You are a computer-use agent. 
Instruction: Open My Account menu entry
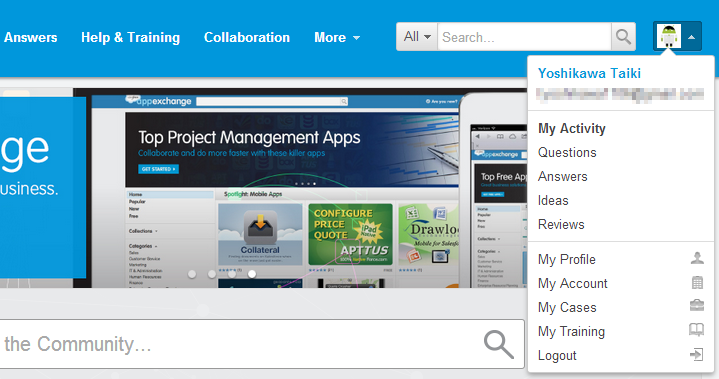[573, 283]
